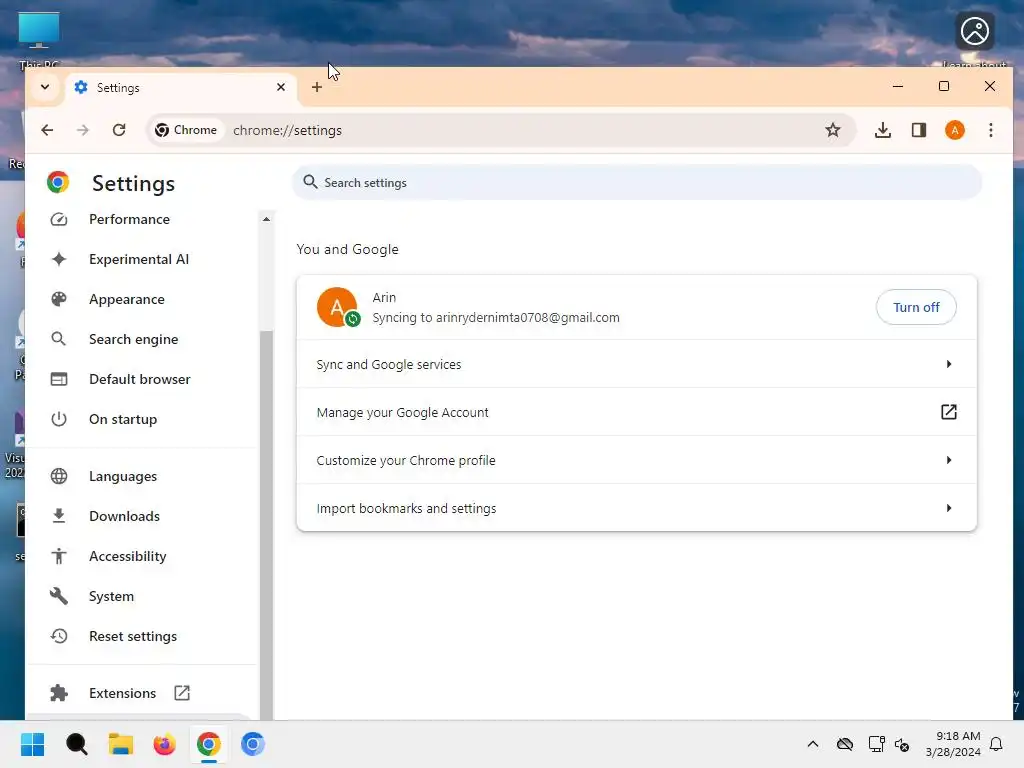
Task: Expand Sync and Google services
Action: [636, 364]
